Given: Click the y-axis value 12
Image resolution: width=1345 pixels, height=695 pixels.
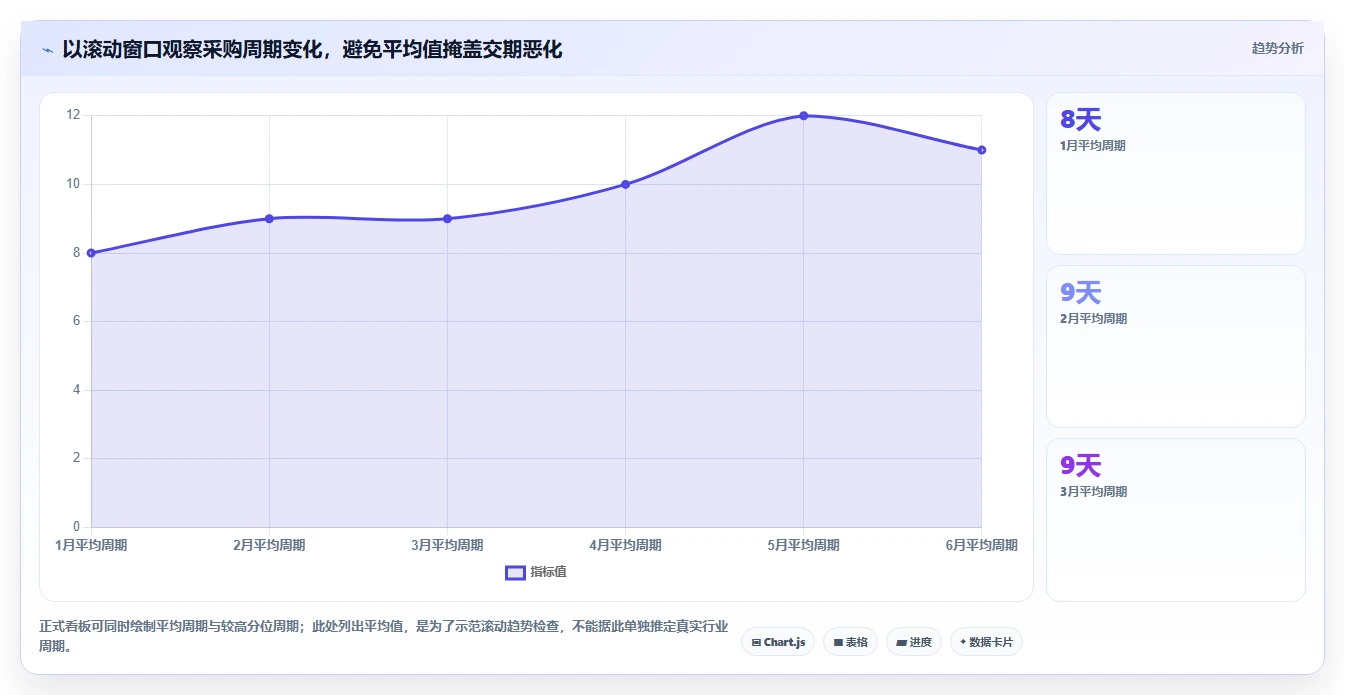Looking at the screenshot, I should tap(73, 115).
